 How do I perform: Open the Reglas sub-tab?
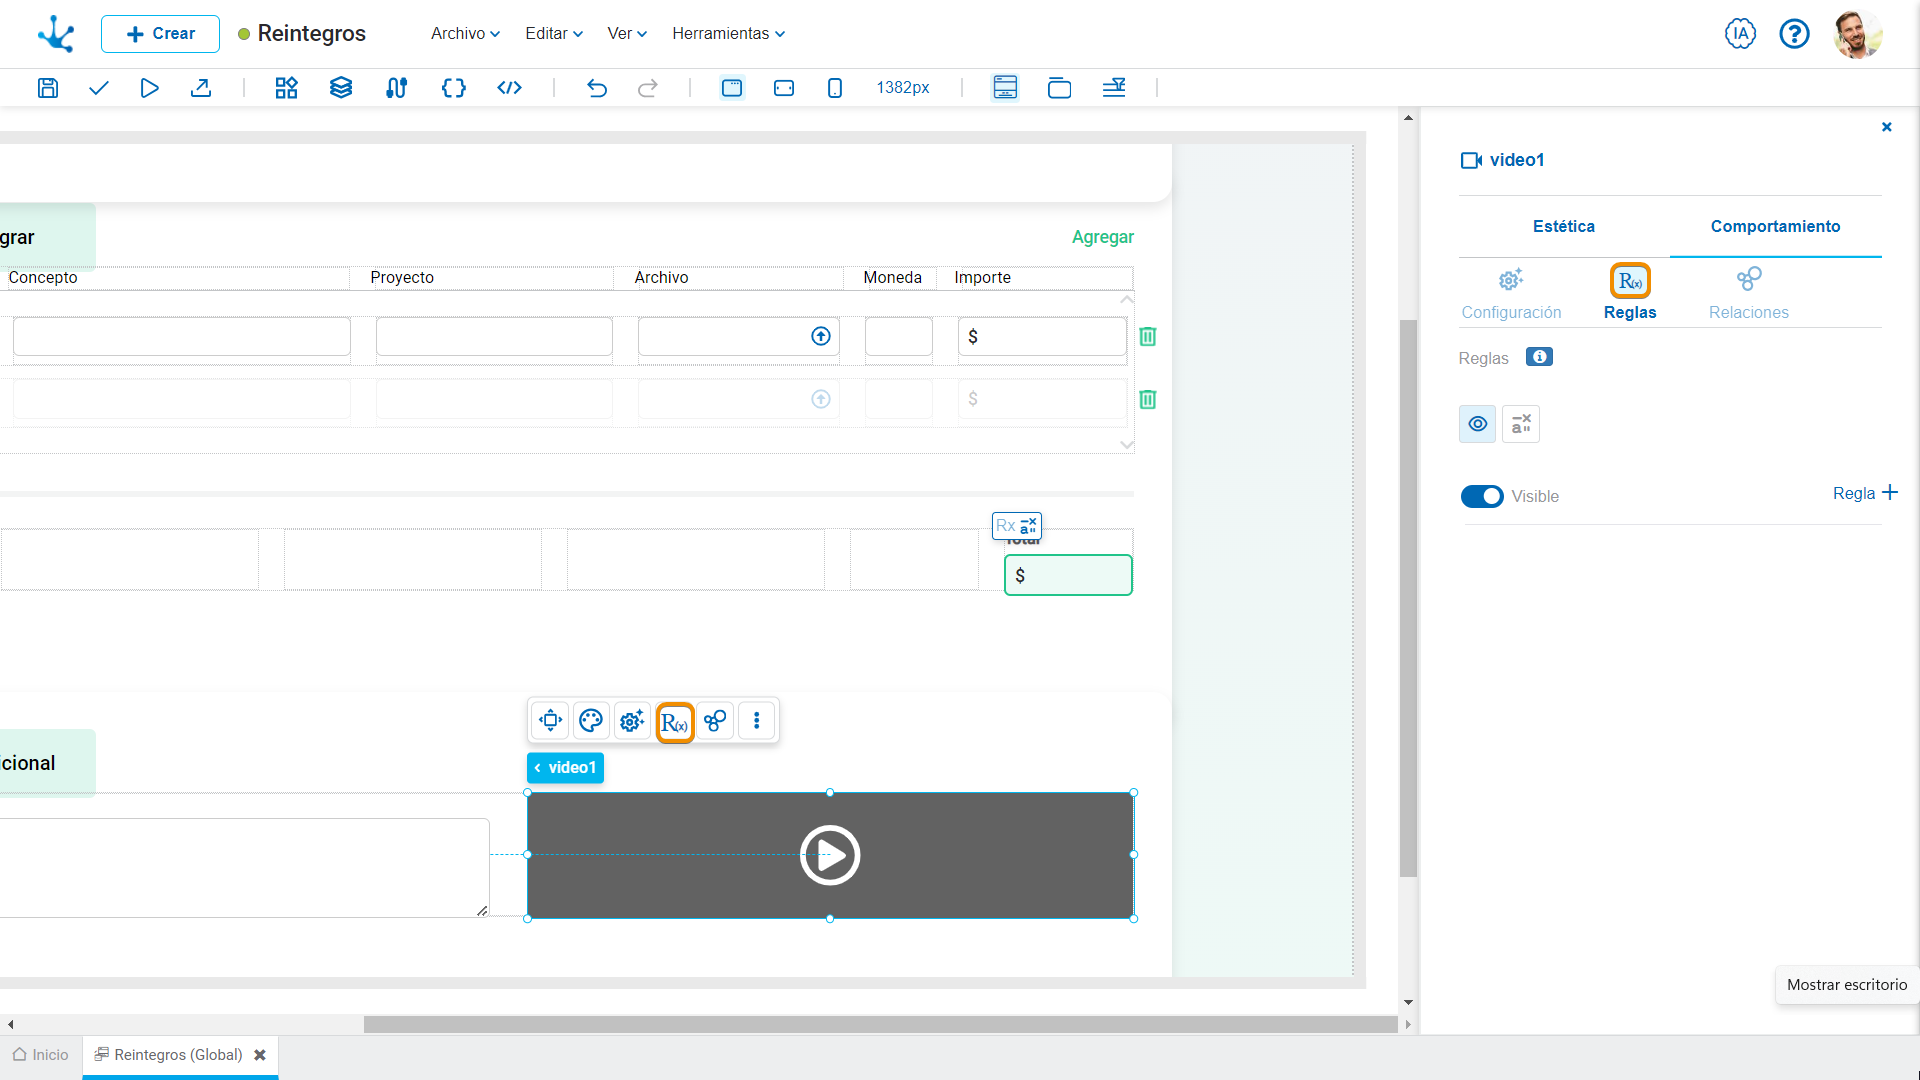click(1630, 294)
